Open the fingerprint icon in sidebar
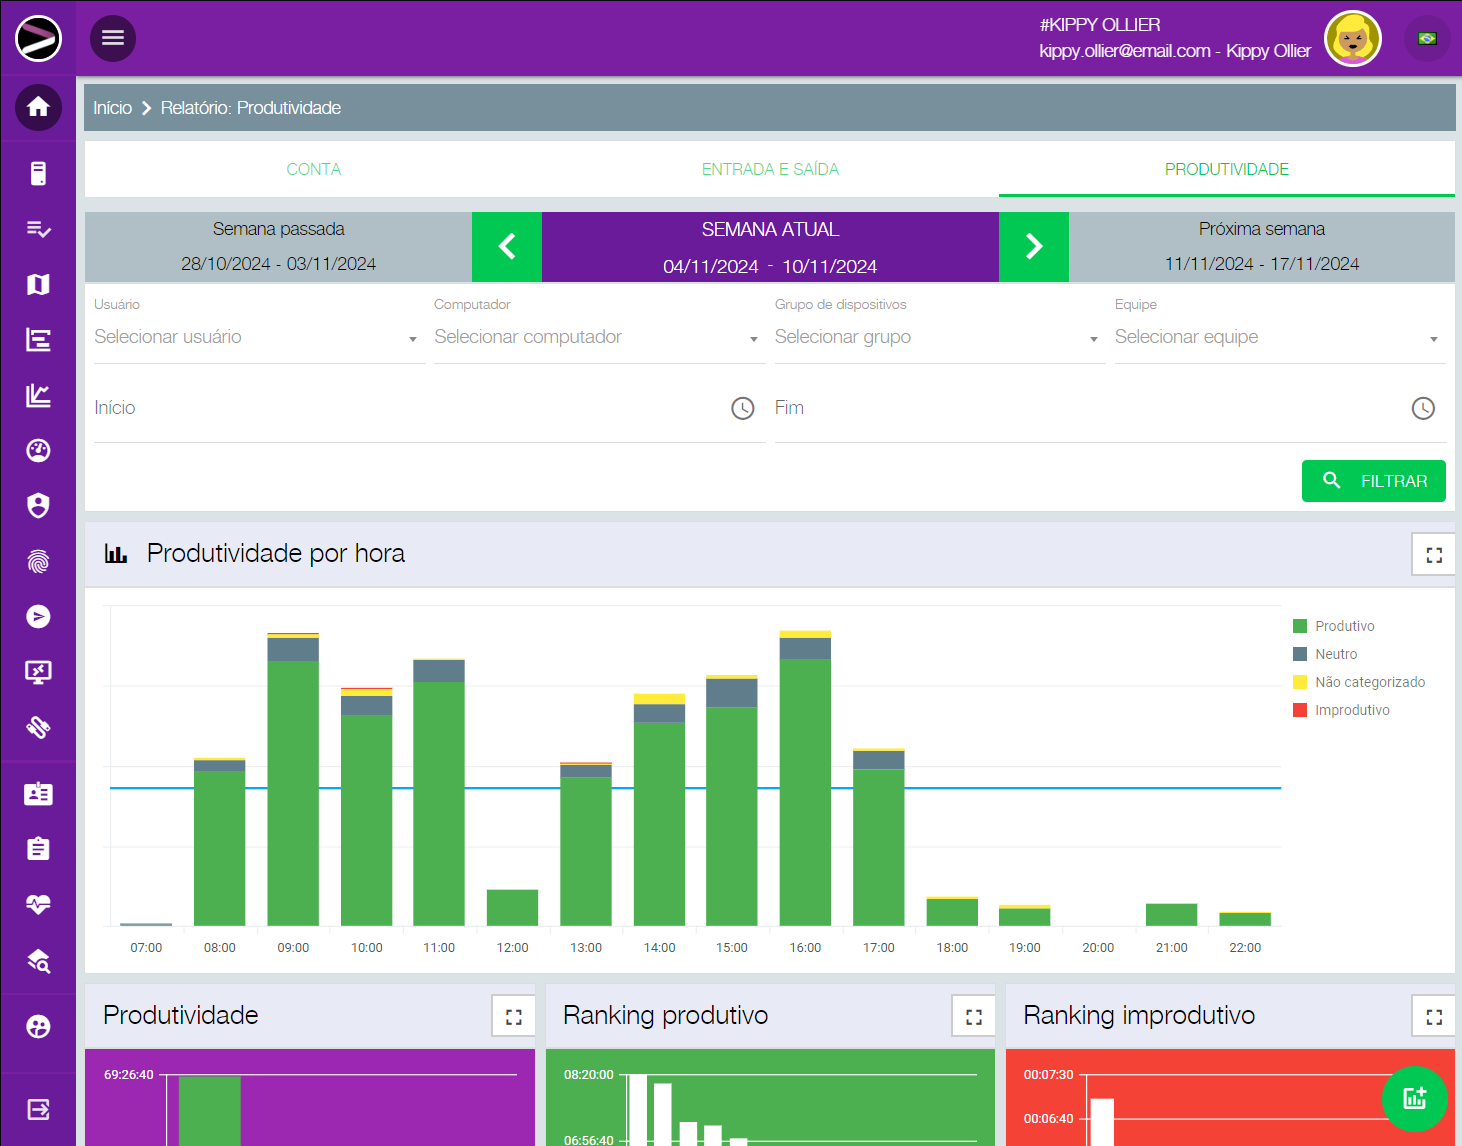This screenshot has width=1462, height=1146. pos(38,562)
